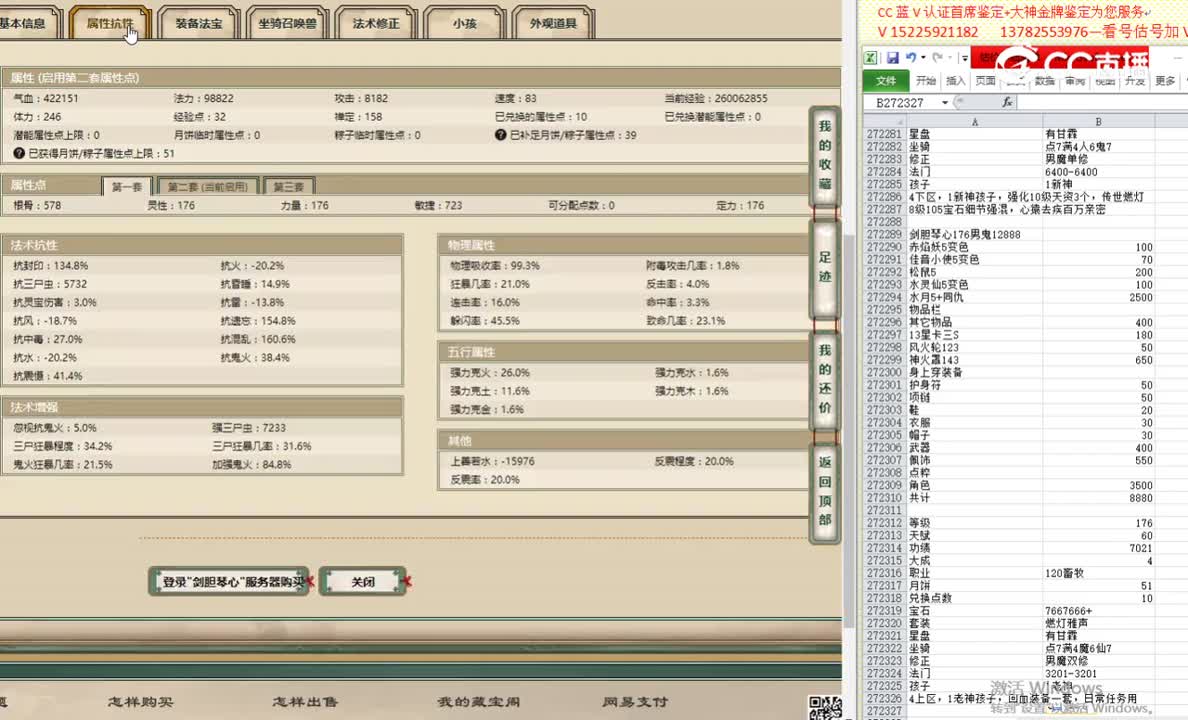Click the Excel formula bar input

tap(1102, 102)
